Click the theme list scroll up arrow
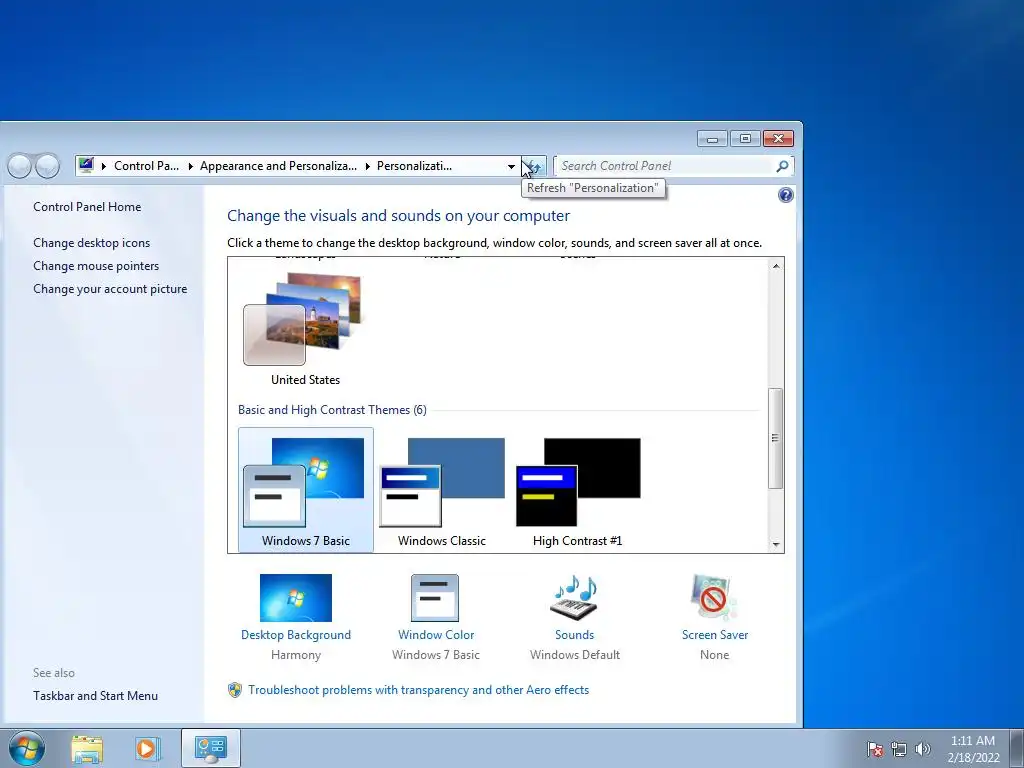Viewport: 1024px width, 768px height. (x=776, y=266)
